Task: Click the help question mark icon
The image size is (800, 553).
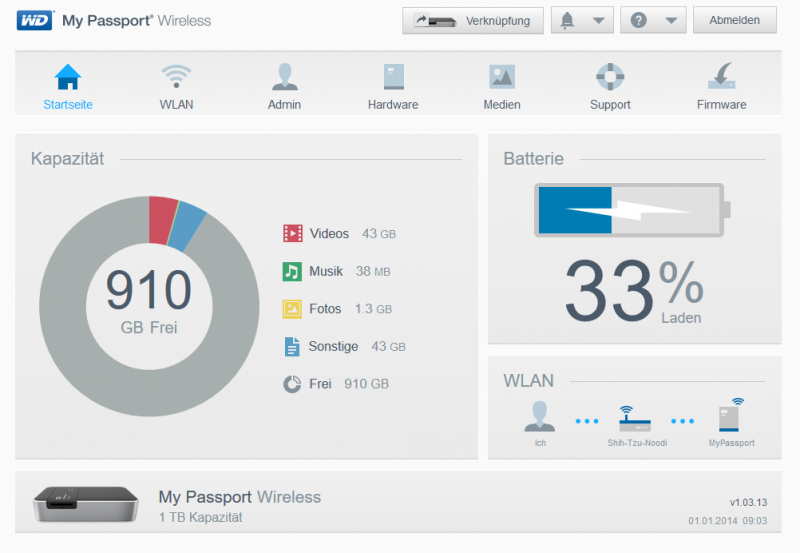Action: coord(638,20)
